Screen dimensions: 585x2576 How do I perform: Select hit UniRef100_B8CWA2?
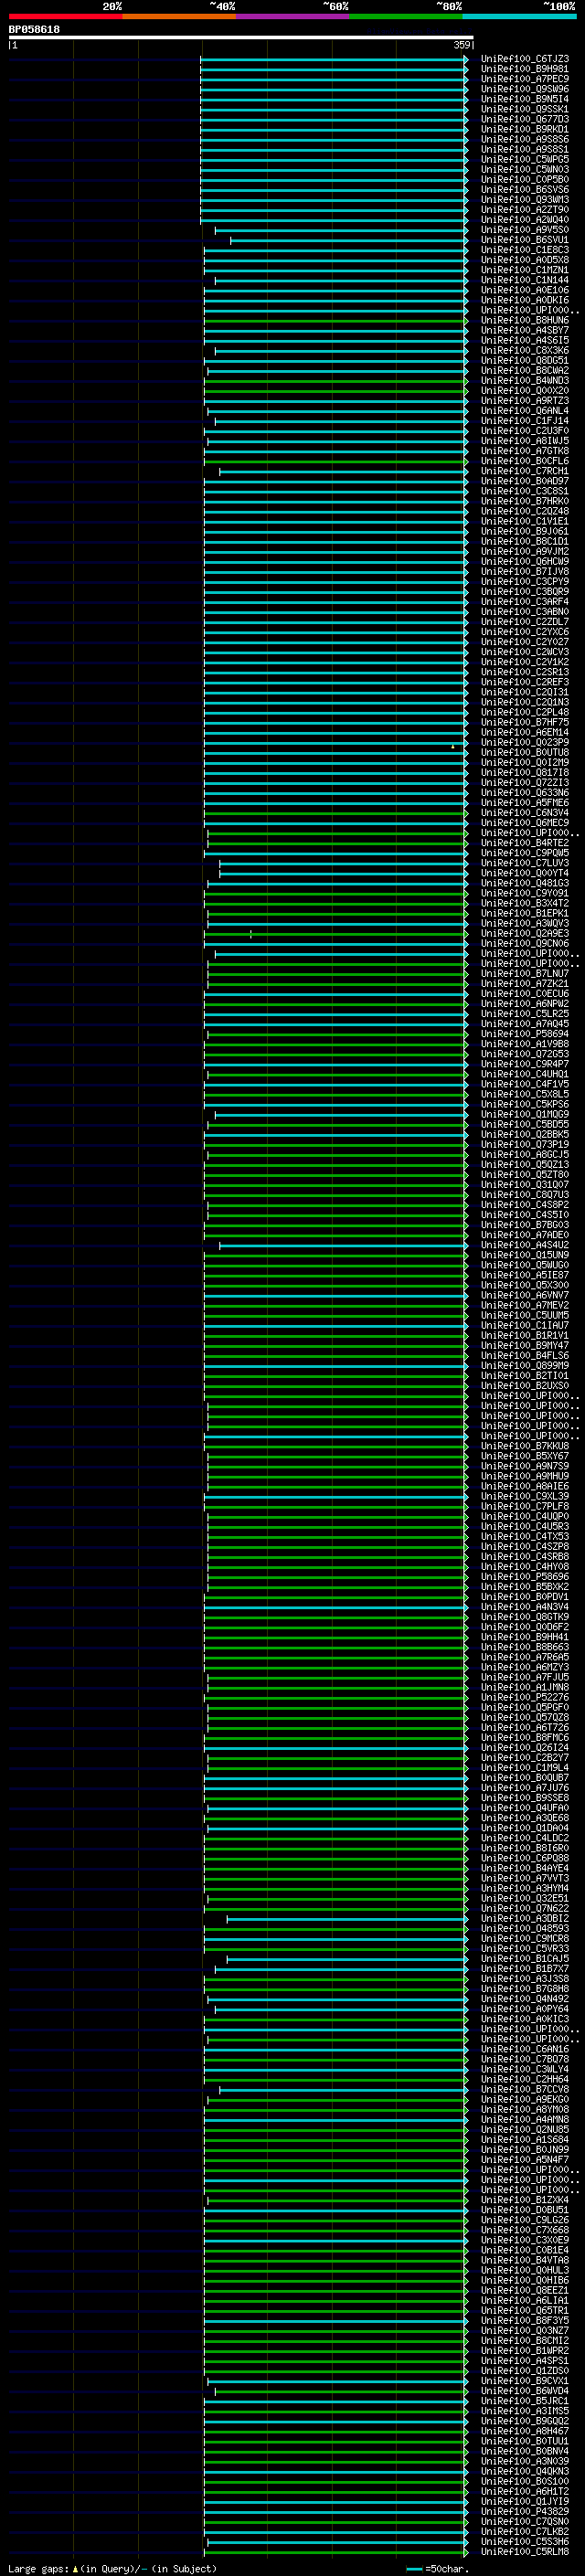(x=525, y=370)
